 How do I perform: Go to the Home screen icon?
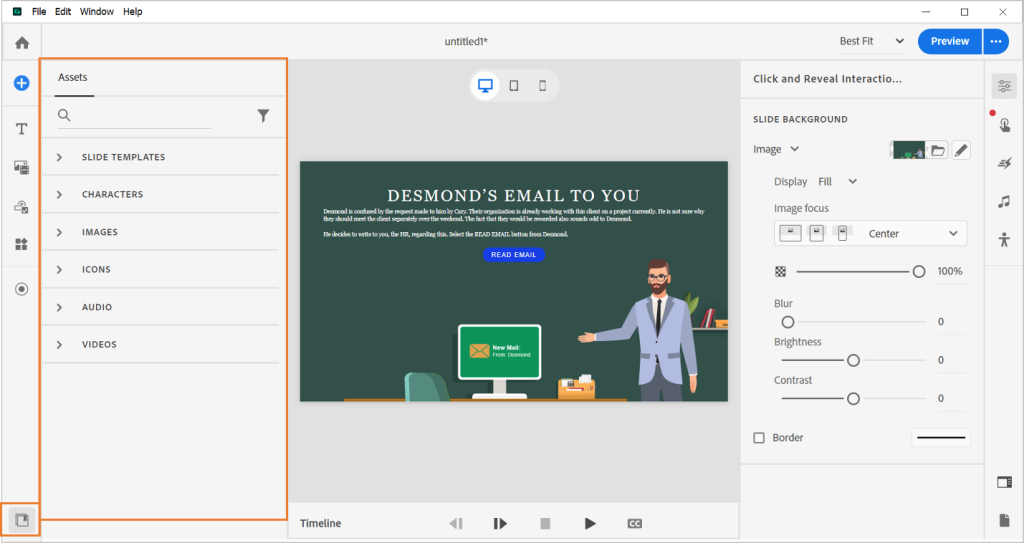coord(22,43)
